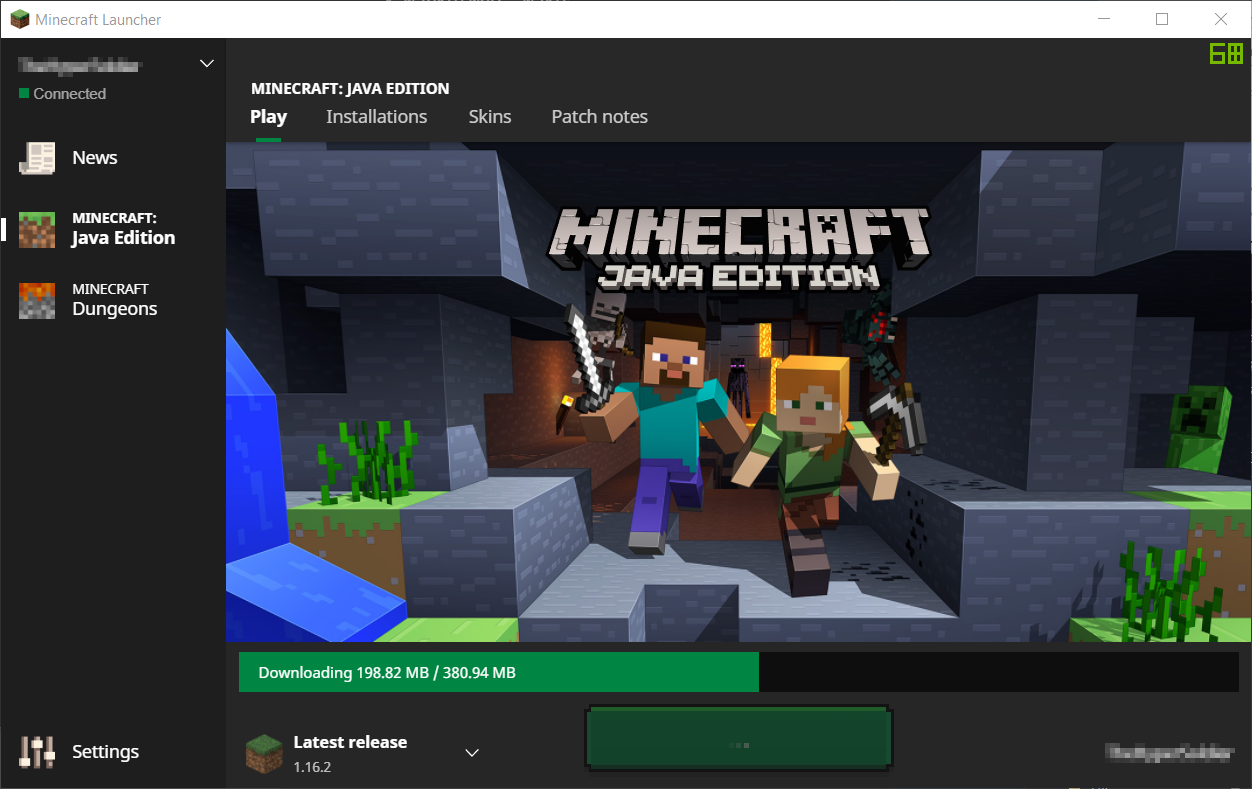Click the Settings sliders icon

(x=37, y=752)
